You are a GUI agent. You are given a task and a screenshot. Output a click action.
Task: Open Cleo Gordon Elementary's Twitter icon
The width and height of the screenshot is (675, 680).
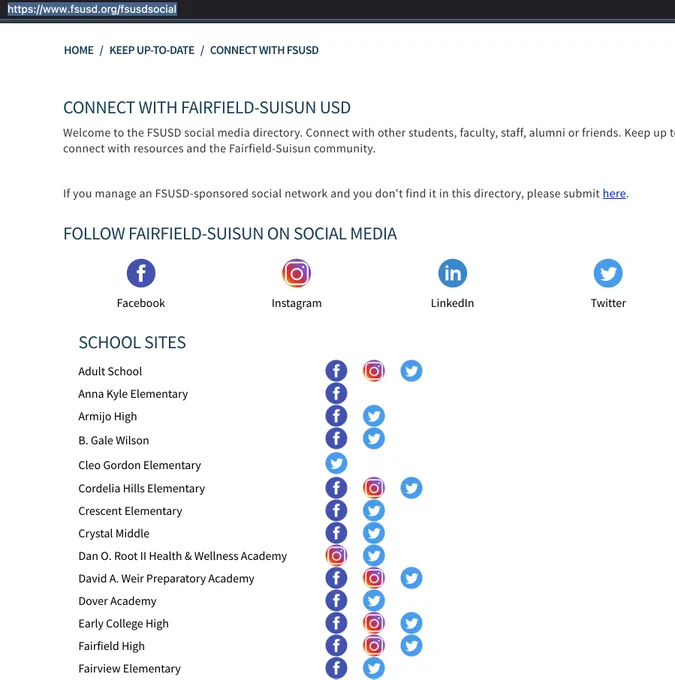[x=336, y=463]
